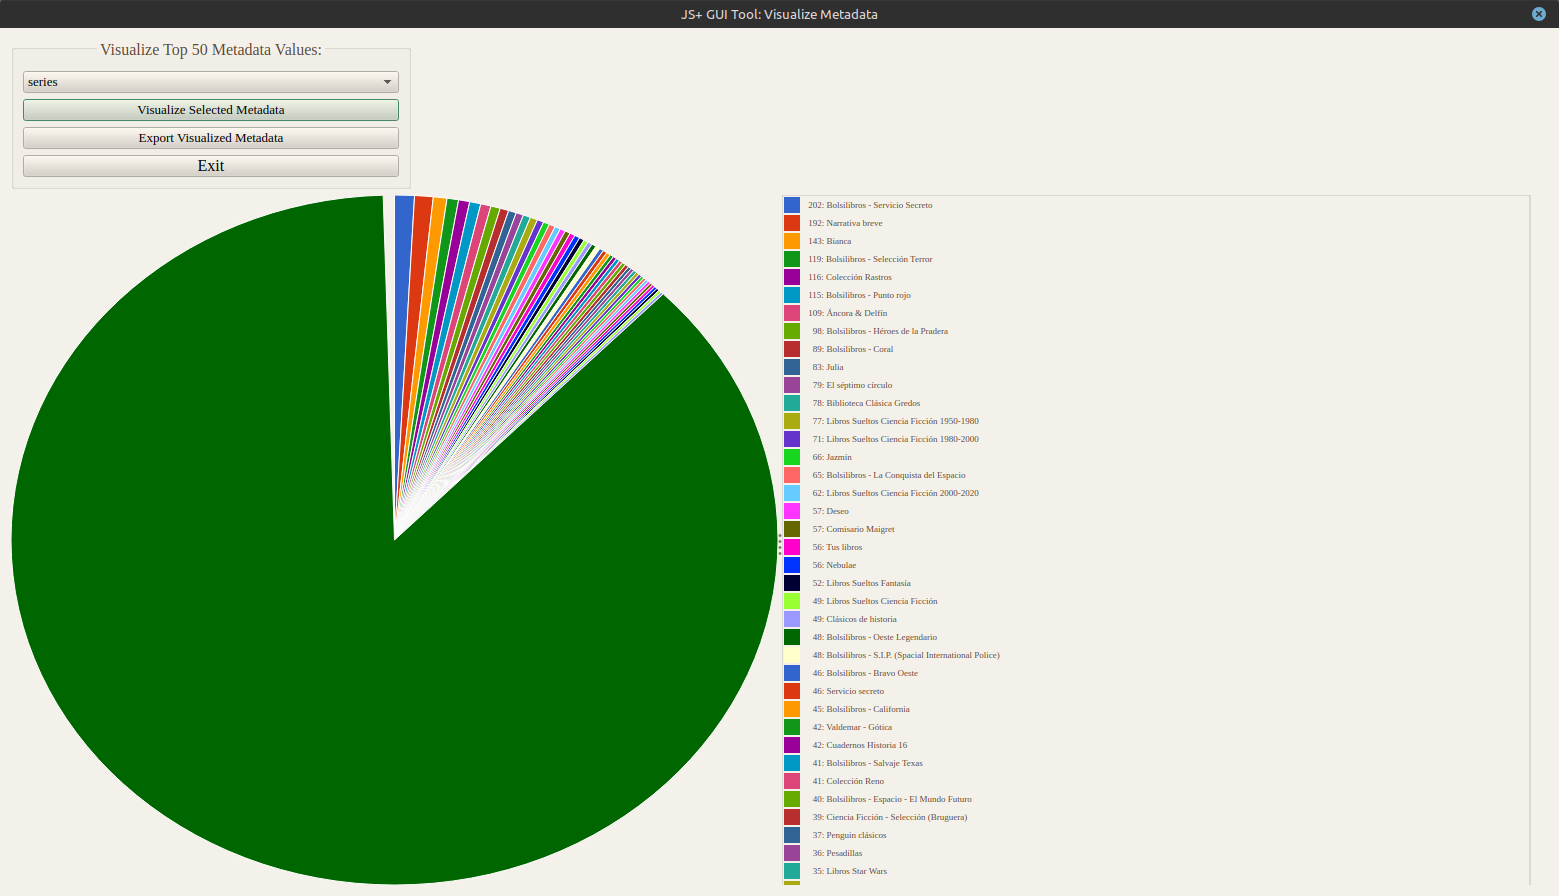Image resolution: width=1559 pixels, height=896 pixels.
Task: Click the Exit button
Action: (211, 166)
